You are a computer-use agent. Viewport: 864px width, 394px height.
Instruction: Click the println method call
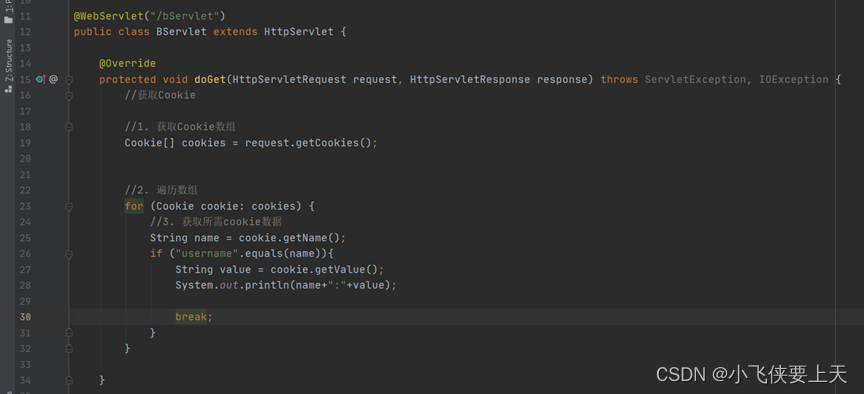(267, 285)
